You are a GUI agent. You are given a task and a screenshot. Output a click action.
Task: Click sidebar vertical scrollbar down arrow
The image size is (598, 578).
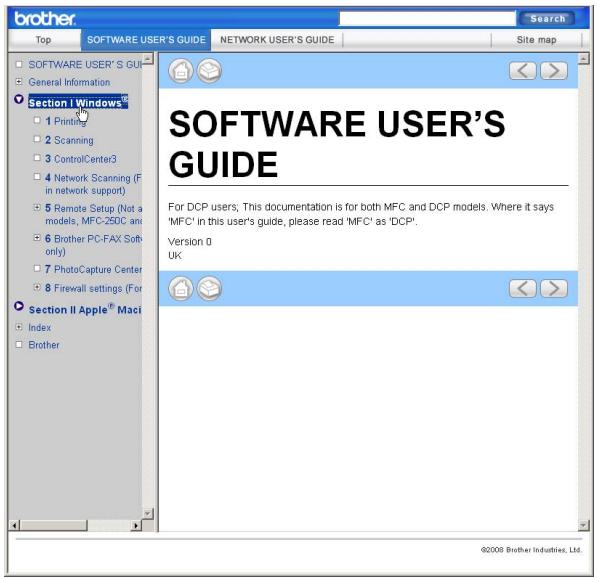pyautogui.click(x=148, y=513)
